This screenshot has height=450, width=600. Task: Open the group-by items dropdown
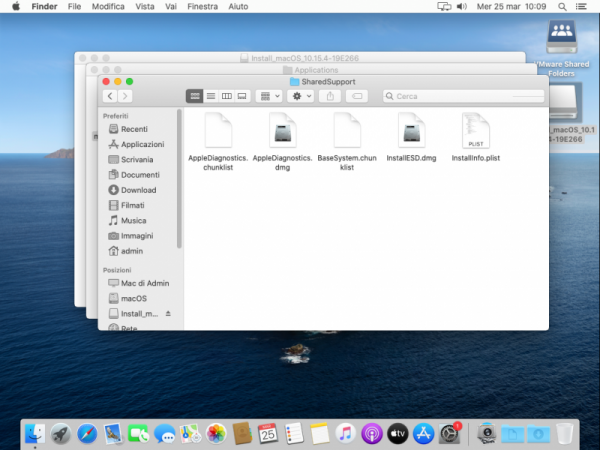point(269,96)
